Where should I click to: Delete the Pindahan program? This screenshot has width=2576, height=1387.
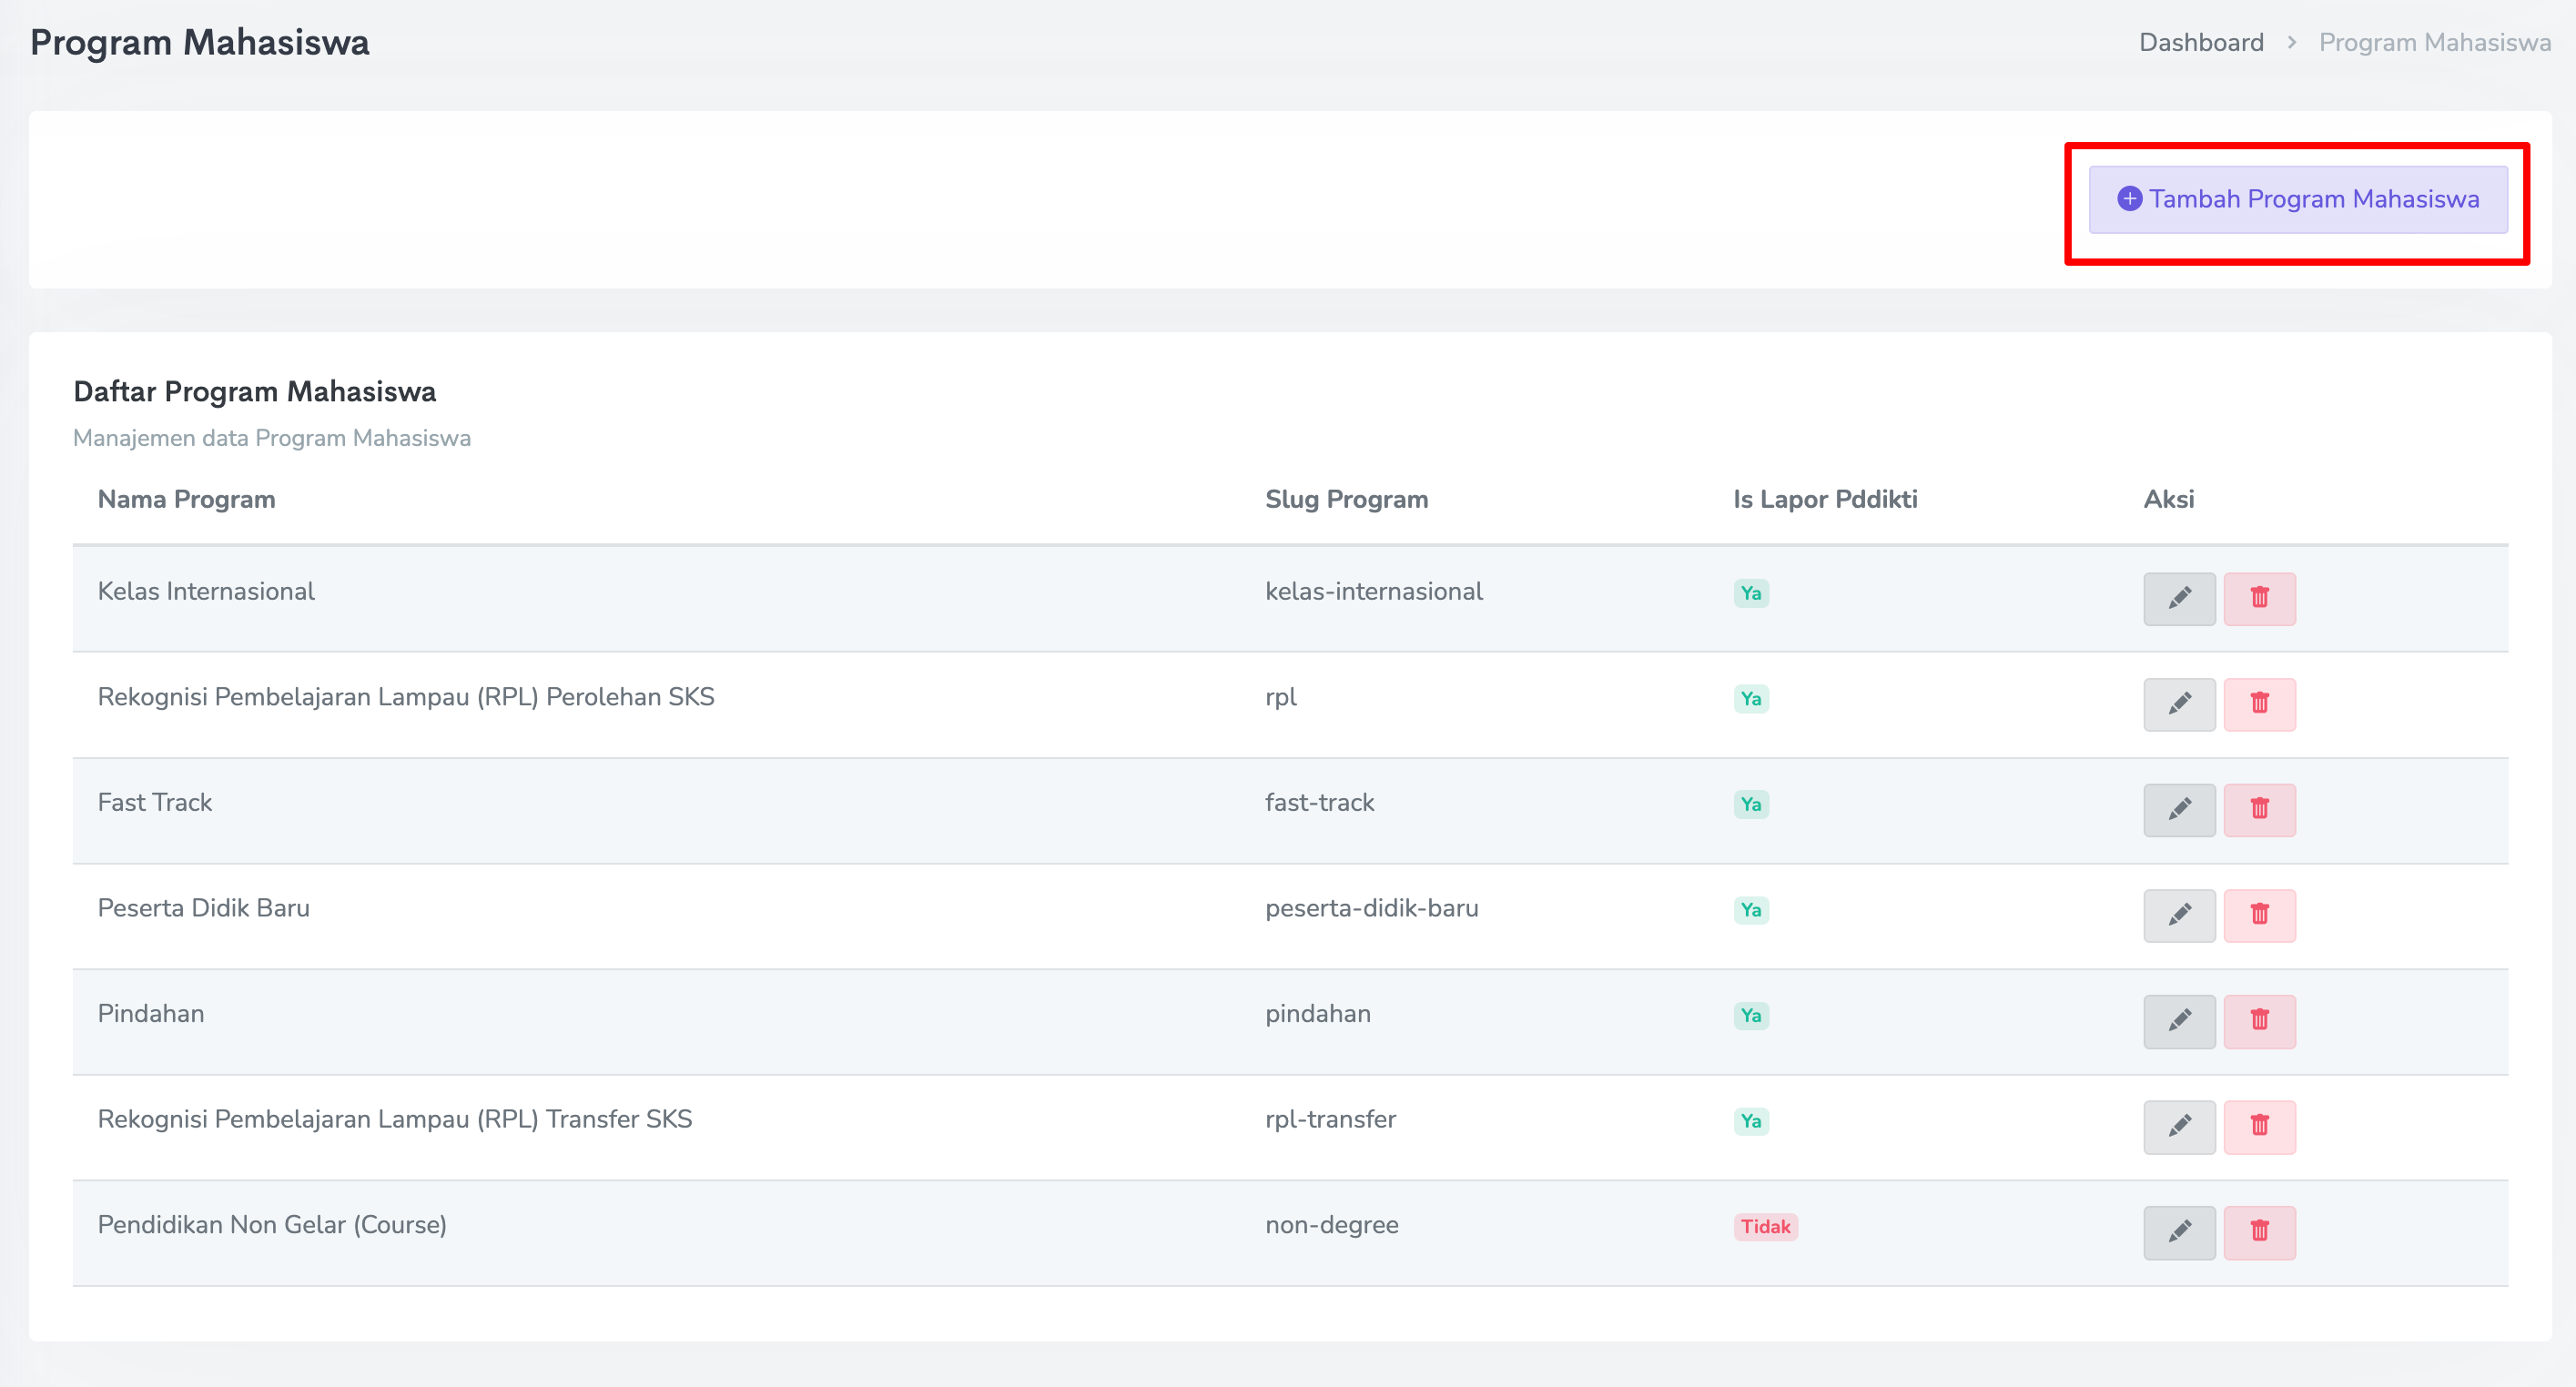tap(2259, 1020)
